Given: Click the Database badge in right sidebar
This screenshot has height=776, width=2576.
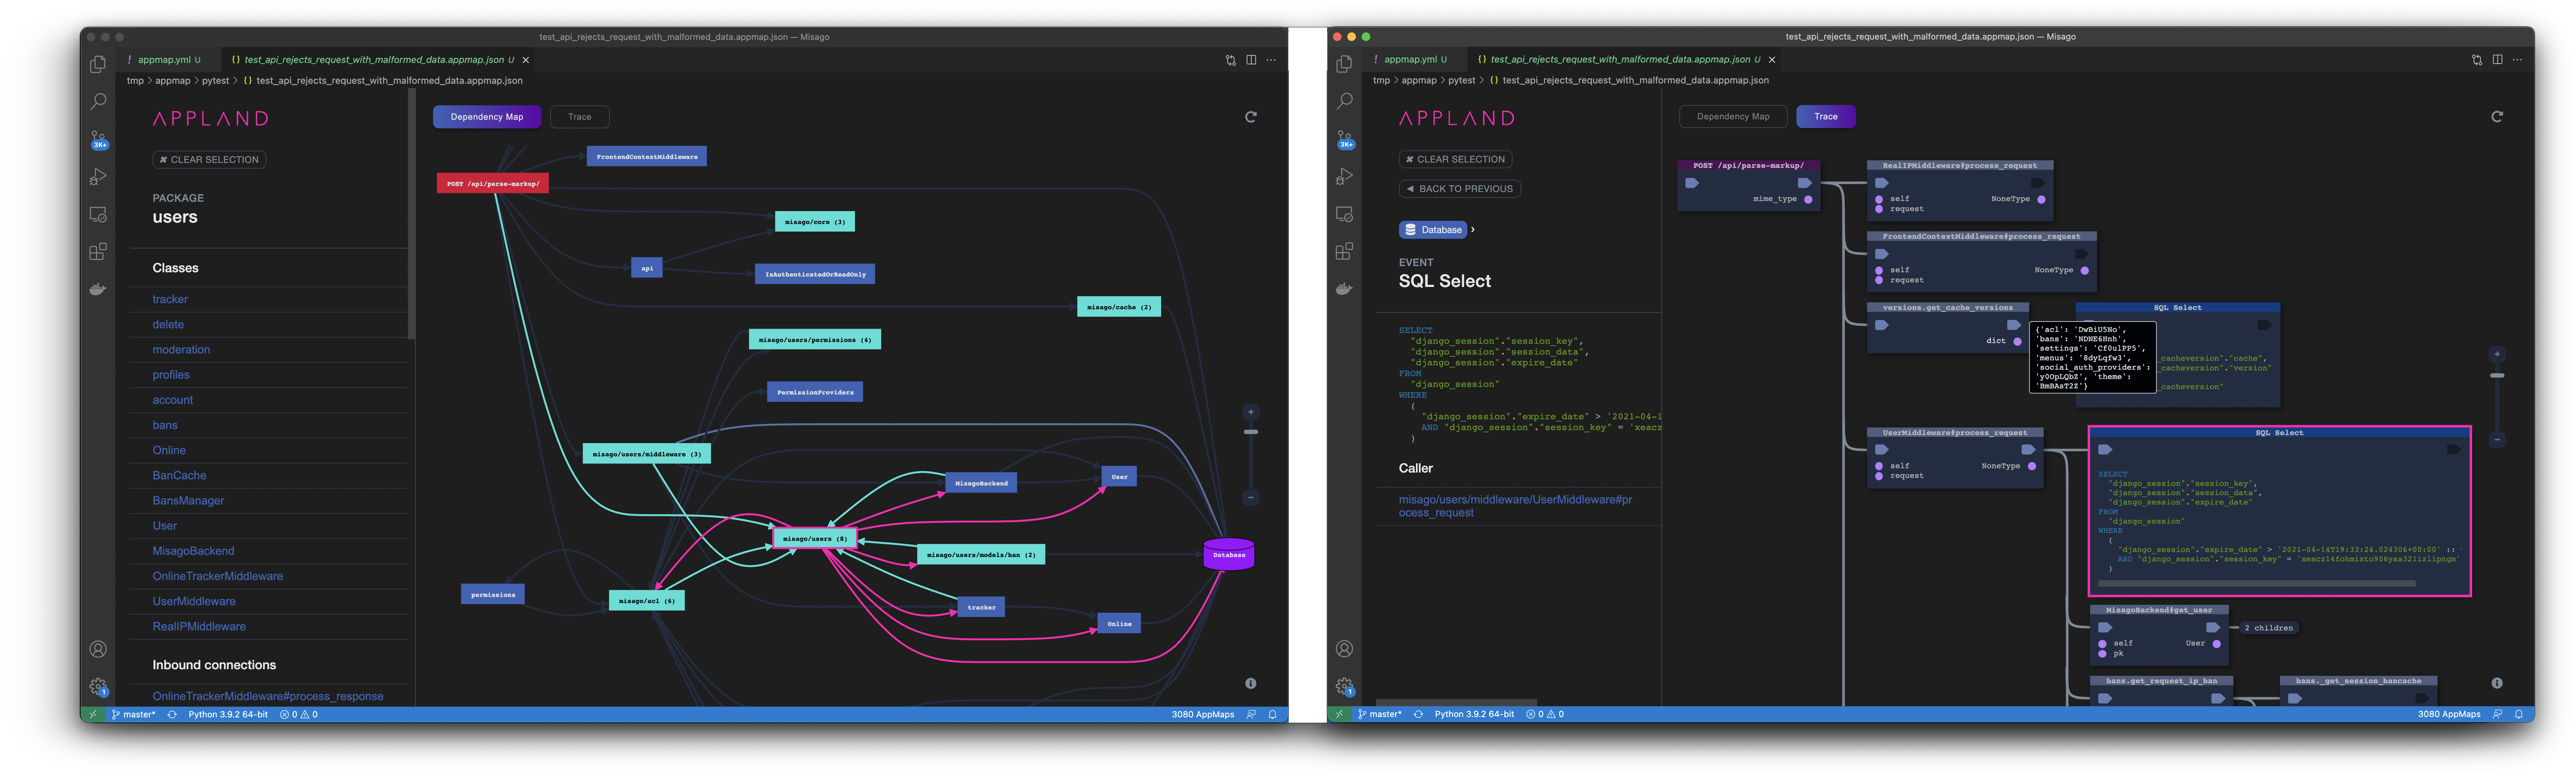Looking at the screenshot, I should 1433,230.
